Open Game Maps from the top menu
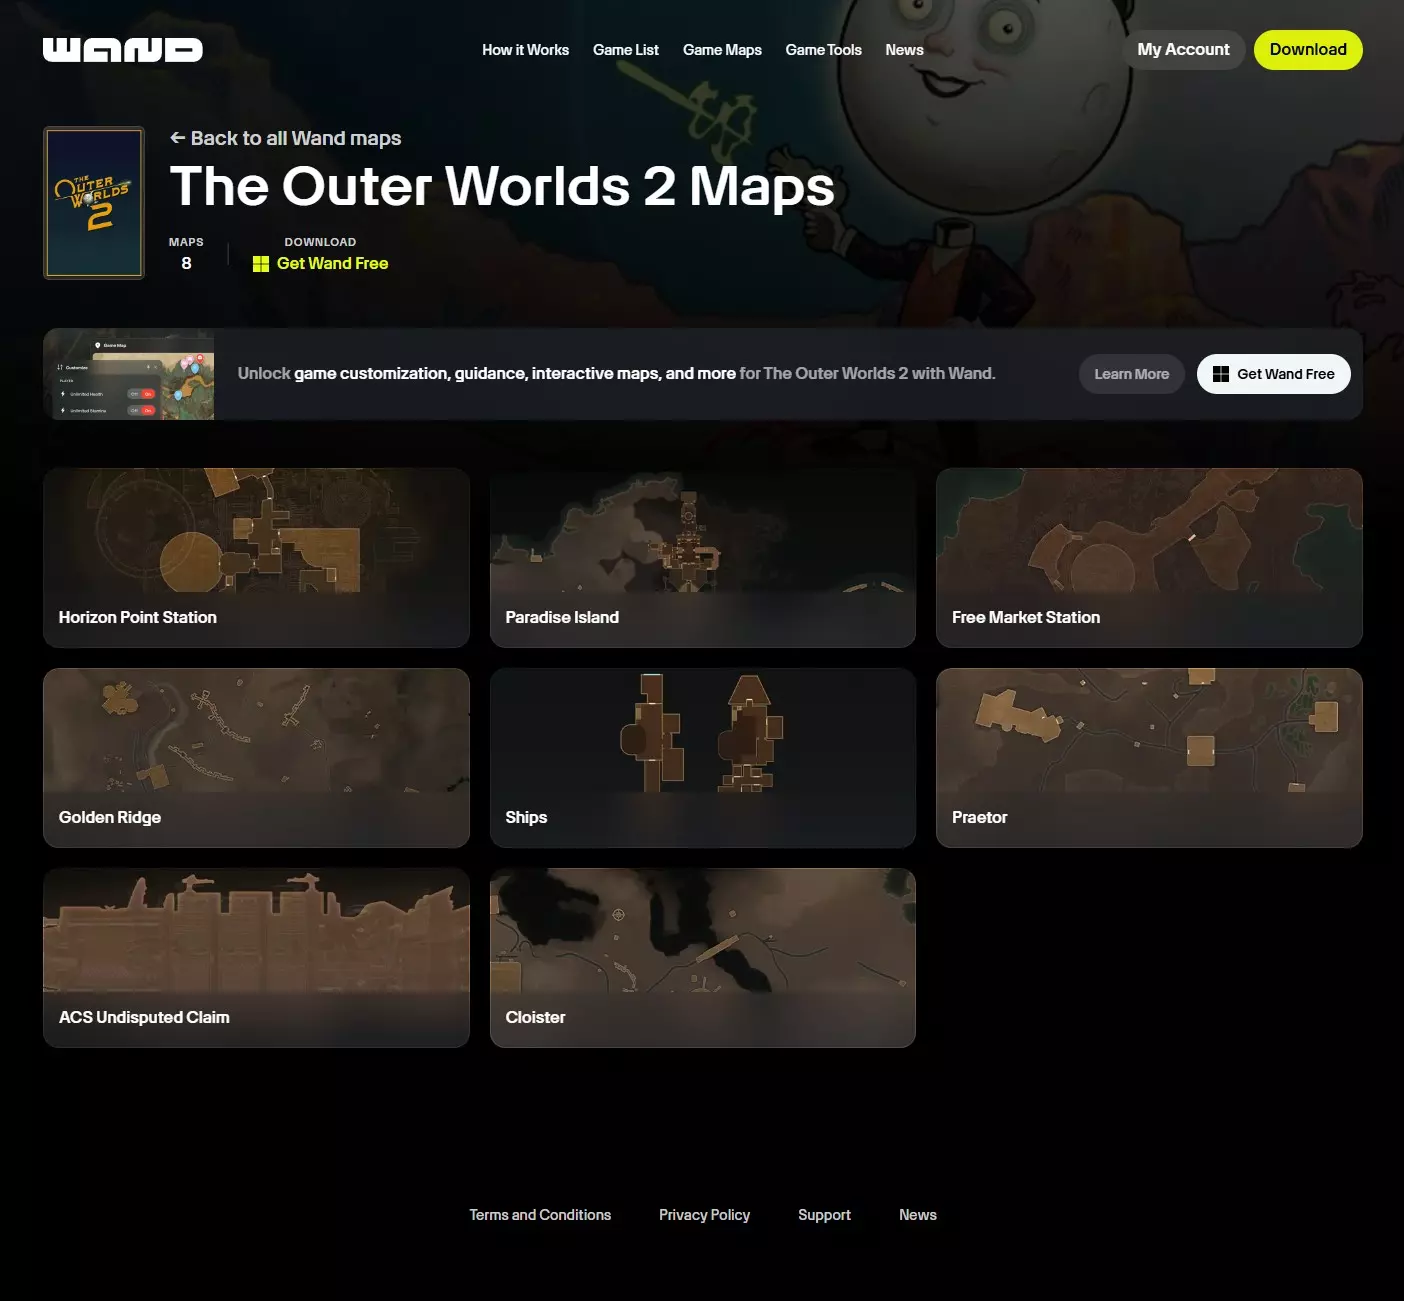 [x=722, y=50]
